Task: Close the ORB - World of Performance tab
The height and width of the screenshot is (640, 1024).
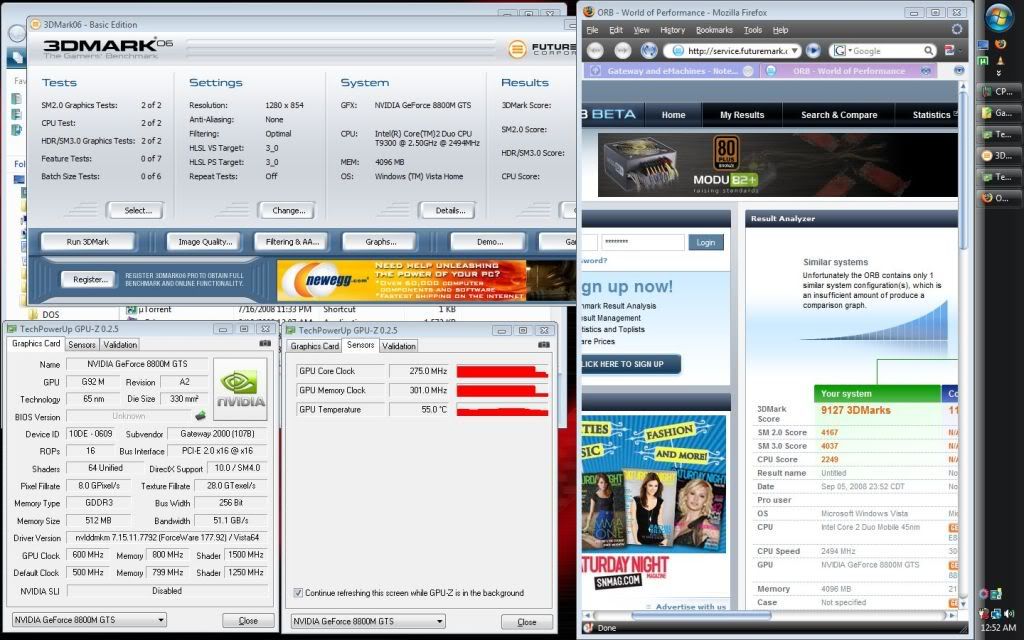Action: pos(925,71)
